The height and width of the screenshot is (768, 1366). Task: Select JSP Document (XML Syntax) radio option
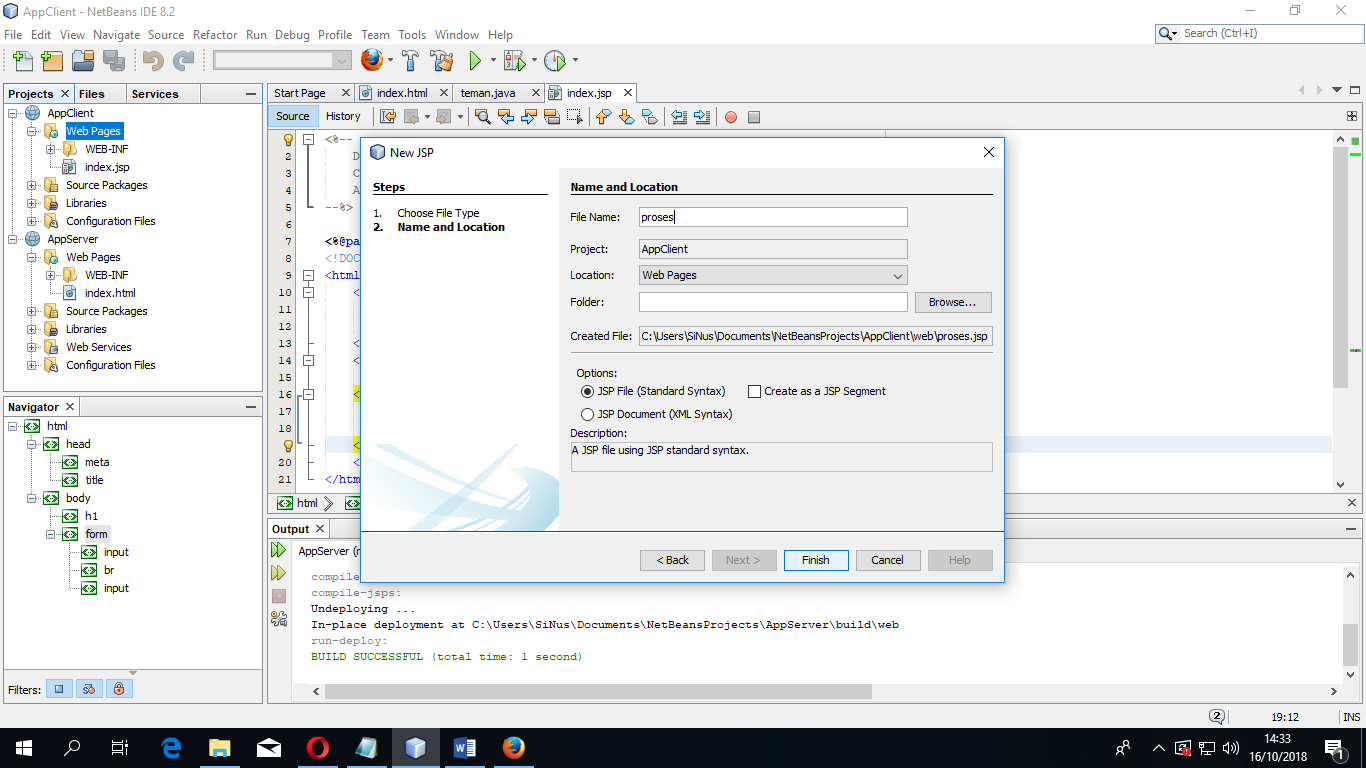coord(588,414)
